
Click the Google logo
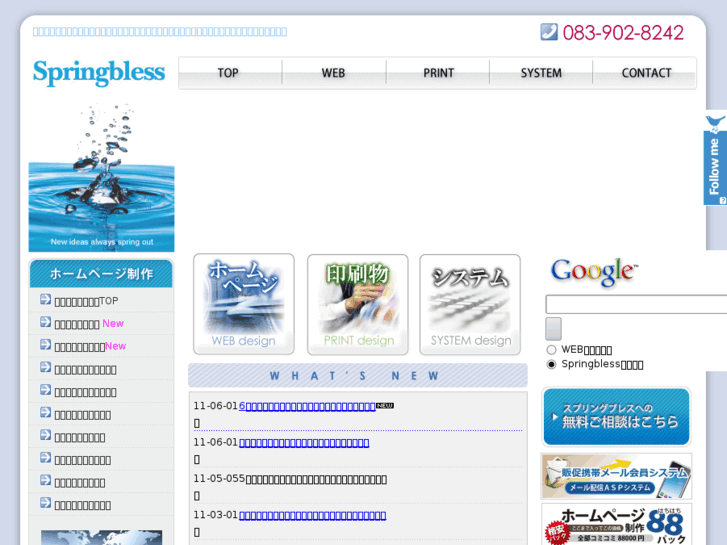(593, 272)
